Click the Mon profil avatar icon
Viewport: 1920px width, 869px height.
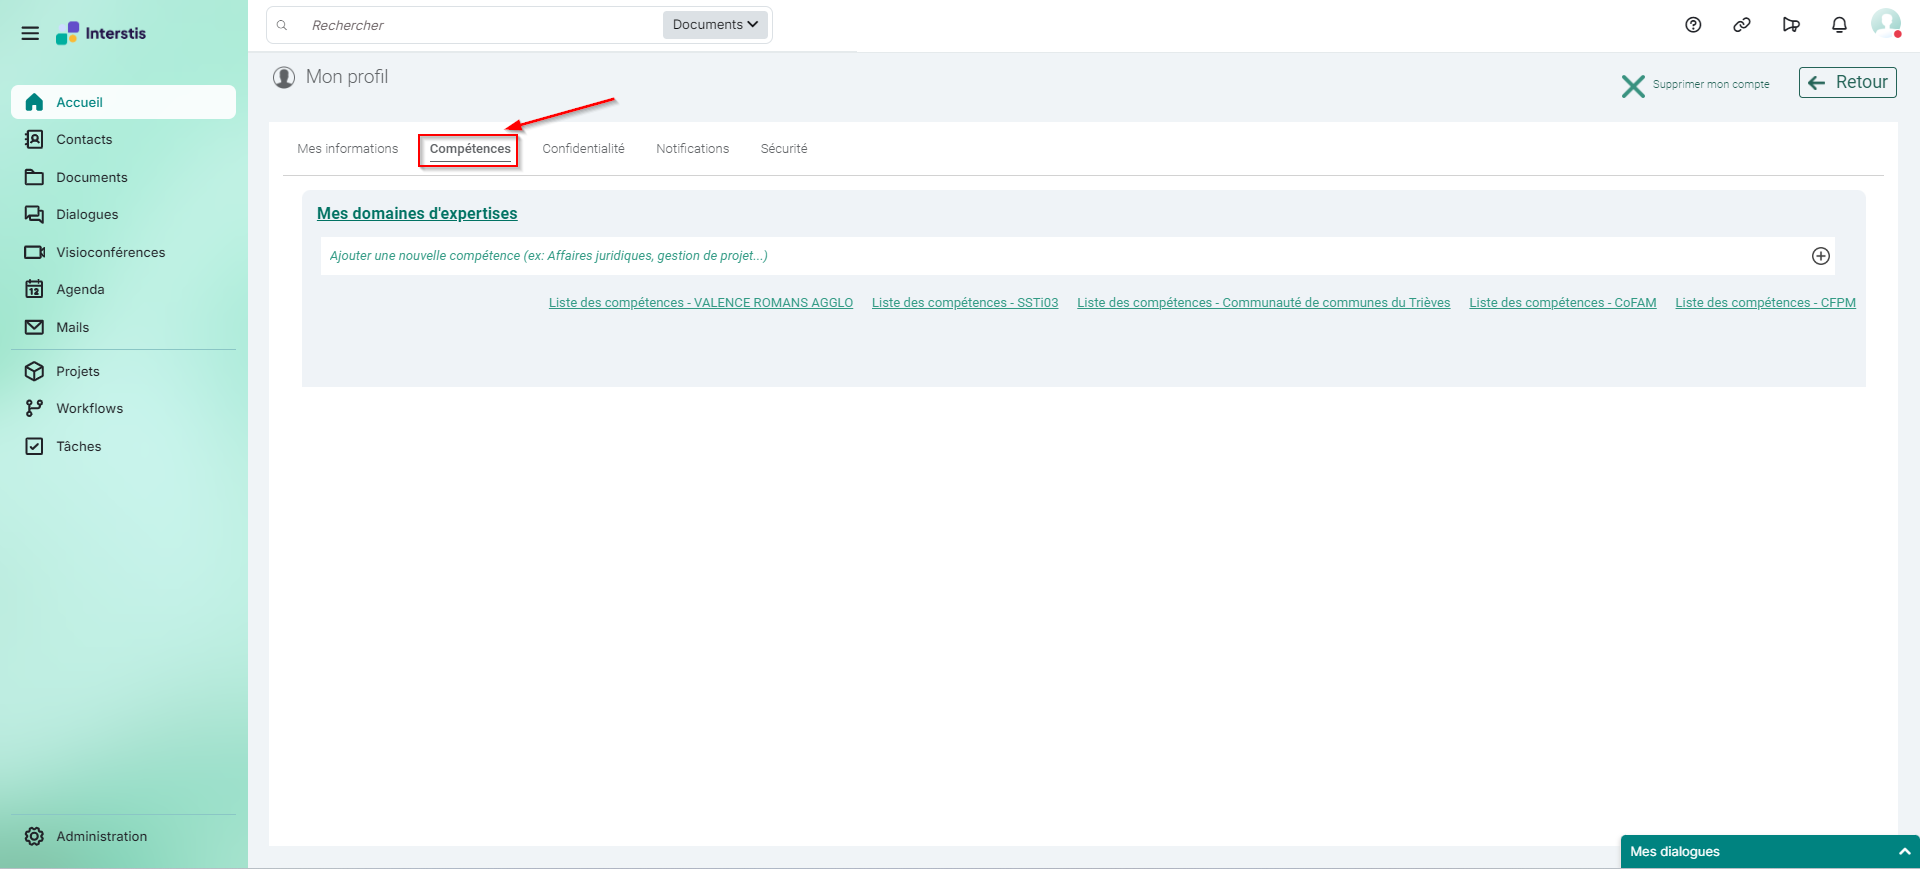[284, 77]
